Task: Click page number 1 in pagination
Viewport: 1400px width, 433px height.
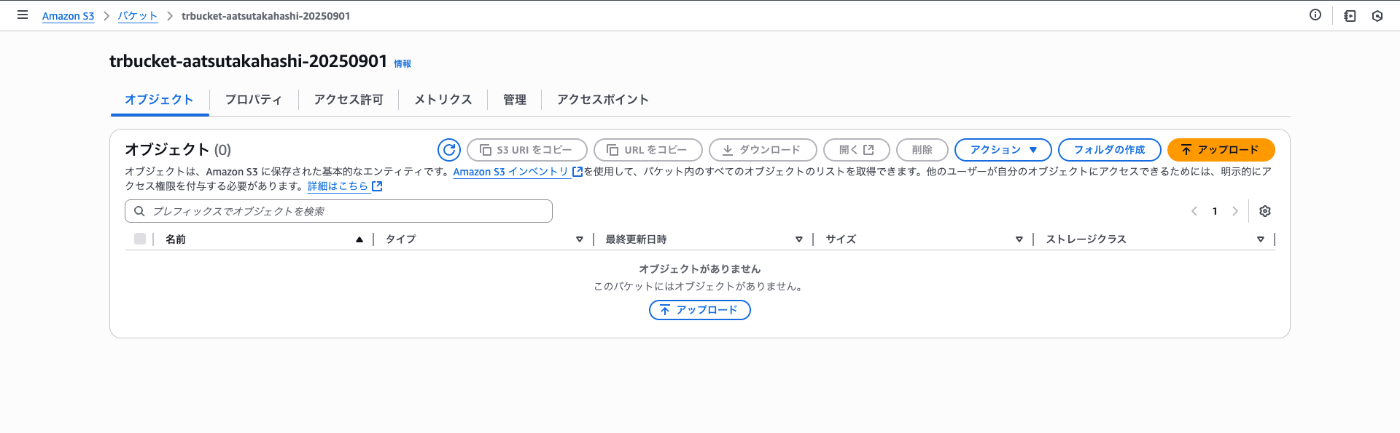Action: click(x=1215, y=211)
